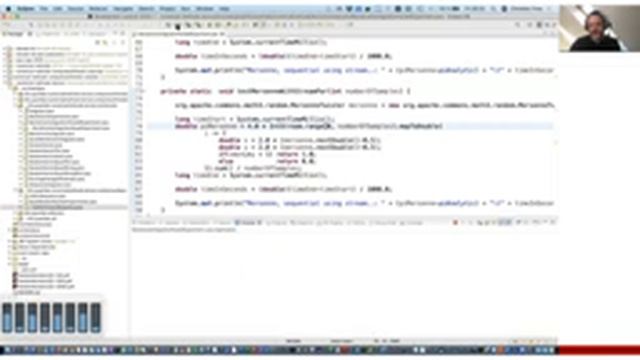Image resolution: width=640 pixels, height=360 pixels.
Task: Click the terminated launch label in Console
Action: 184,230
